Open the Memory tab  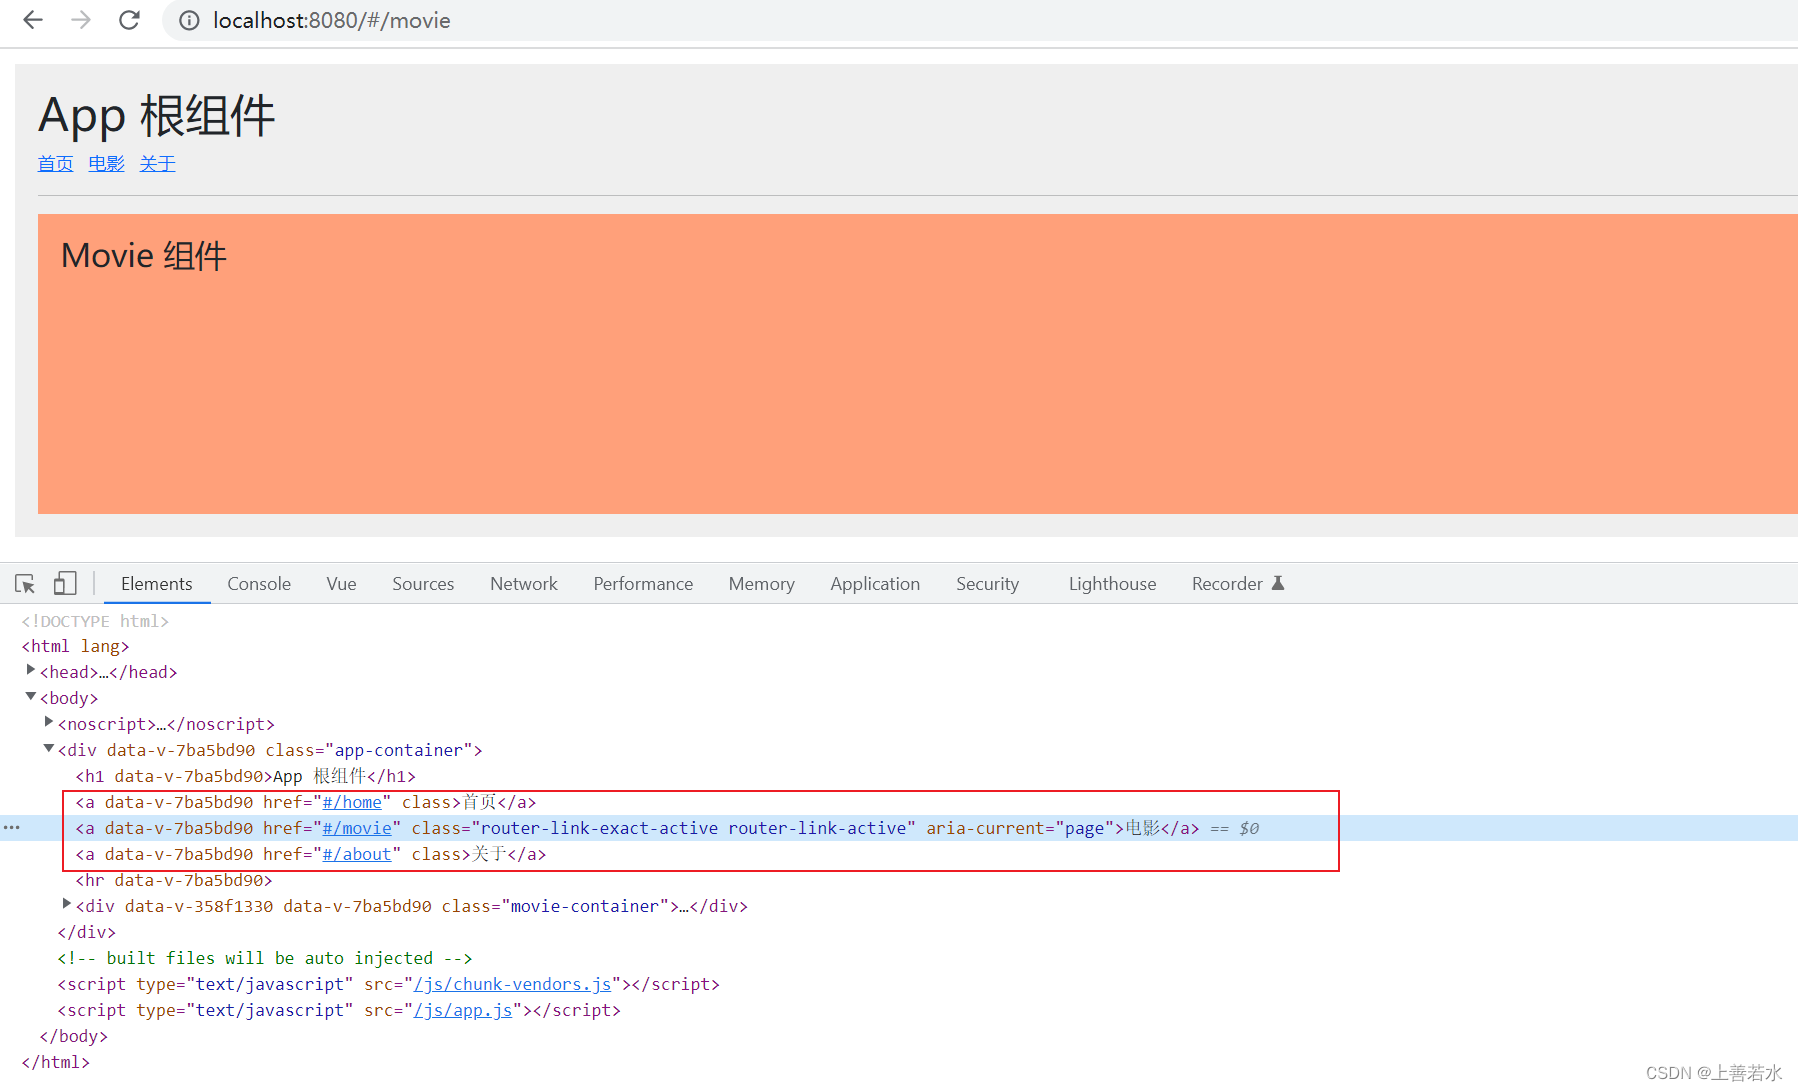[761, 584]
